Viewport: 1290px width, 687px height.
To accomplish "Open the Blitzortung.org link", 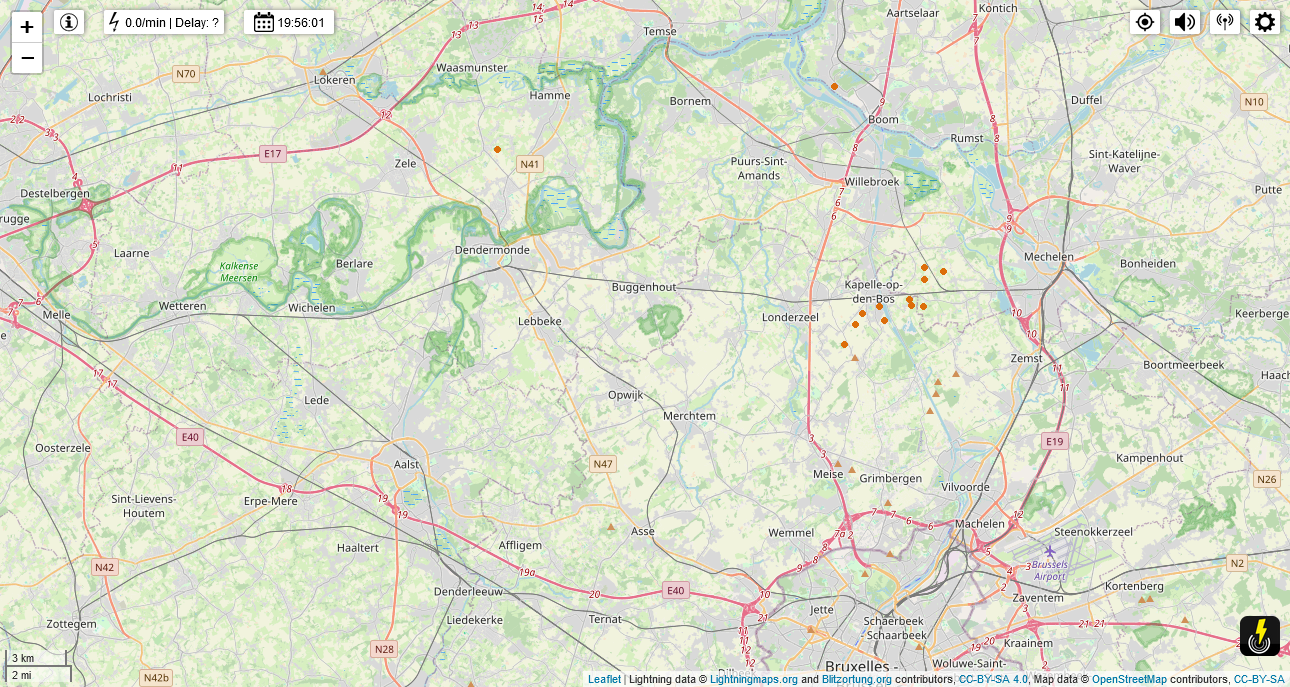I will coord(857,679).
